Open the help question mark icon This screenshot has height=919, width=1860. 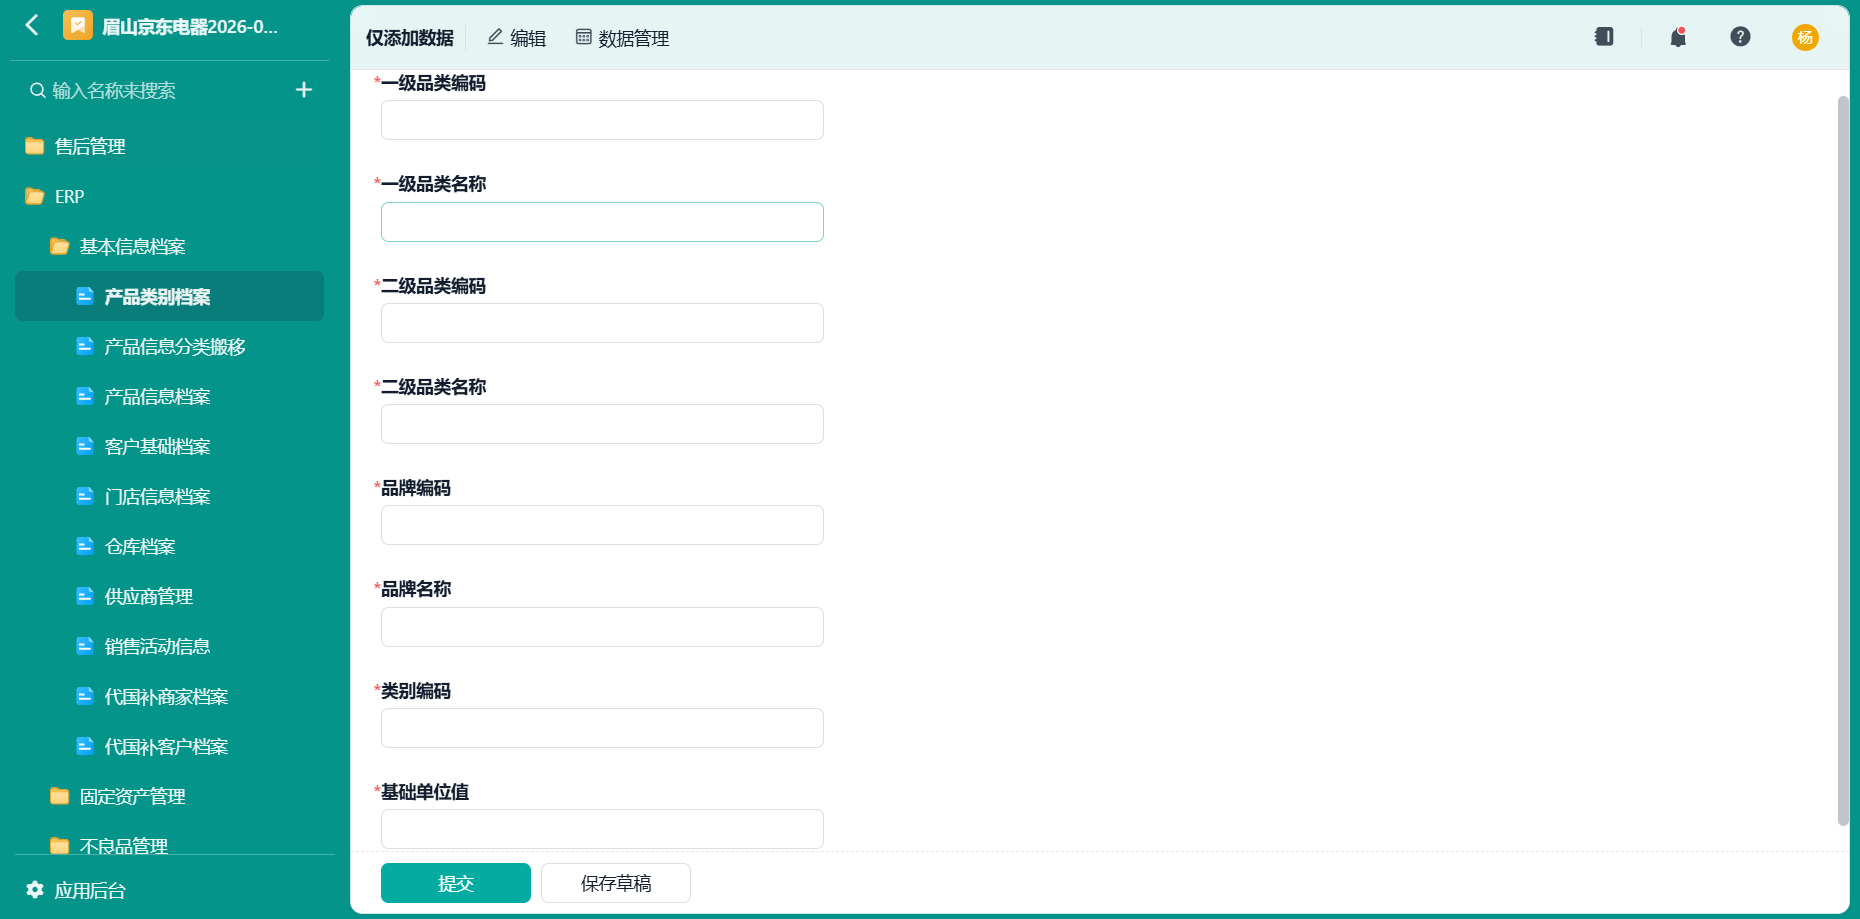(x=1740, y=37)
